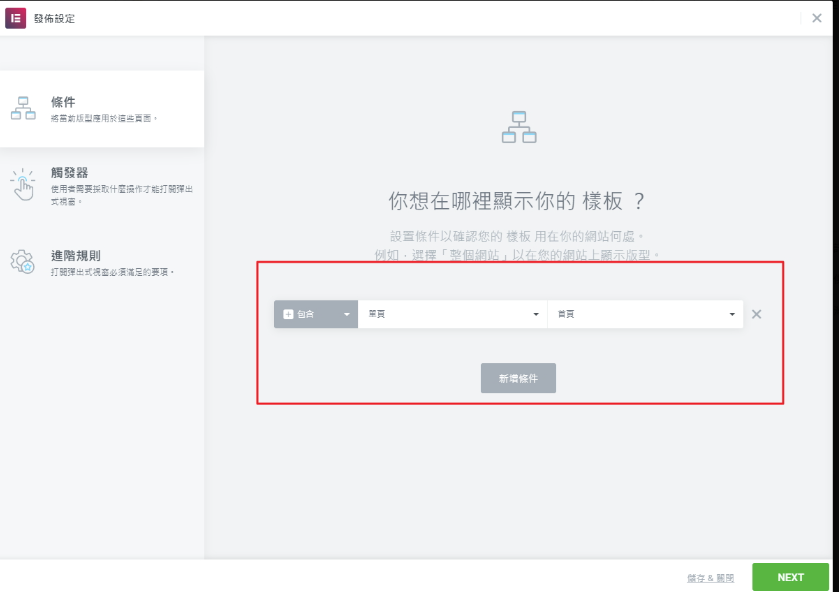Image resolution: width=839 pixels, height=592 pixels.
Task: Click the 你想在哪裡顯示你的樣板 heading
Action: (516, 201)
